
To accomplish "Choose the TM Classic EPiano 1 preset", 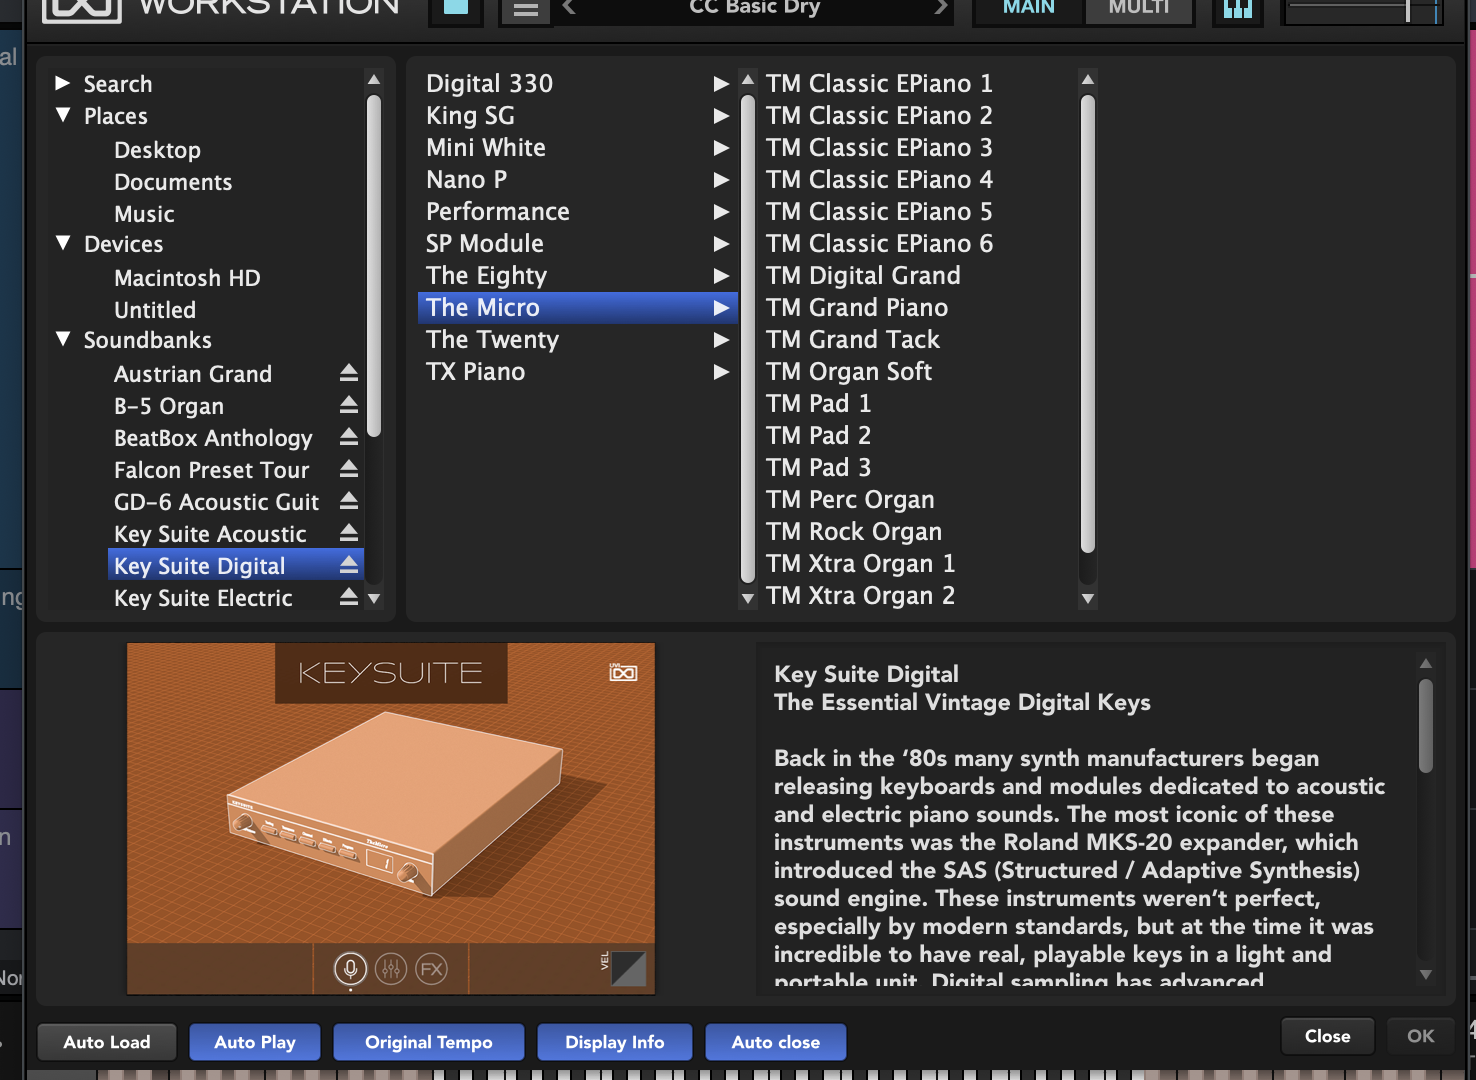I will tap(879, 83).
